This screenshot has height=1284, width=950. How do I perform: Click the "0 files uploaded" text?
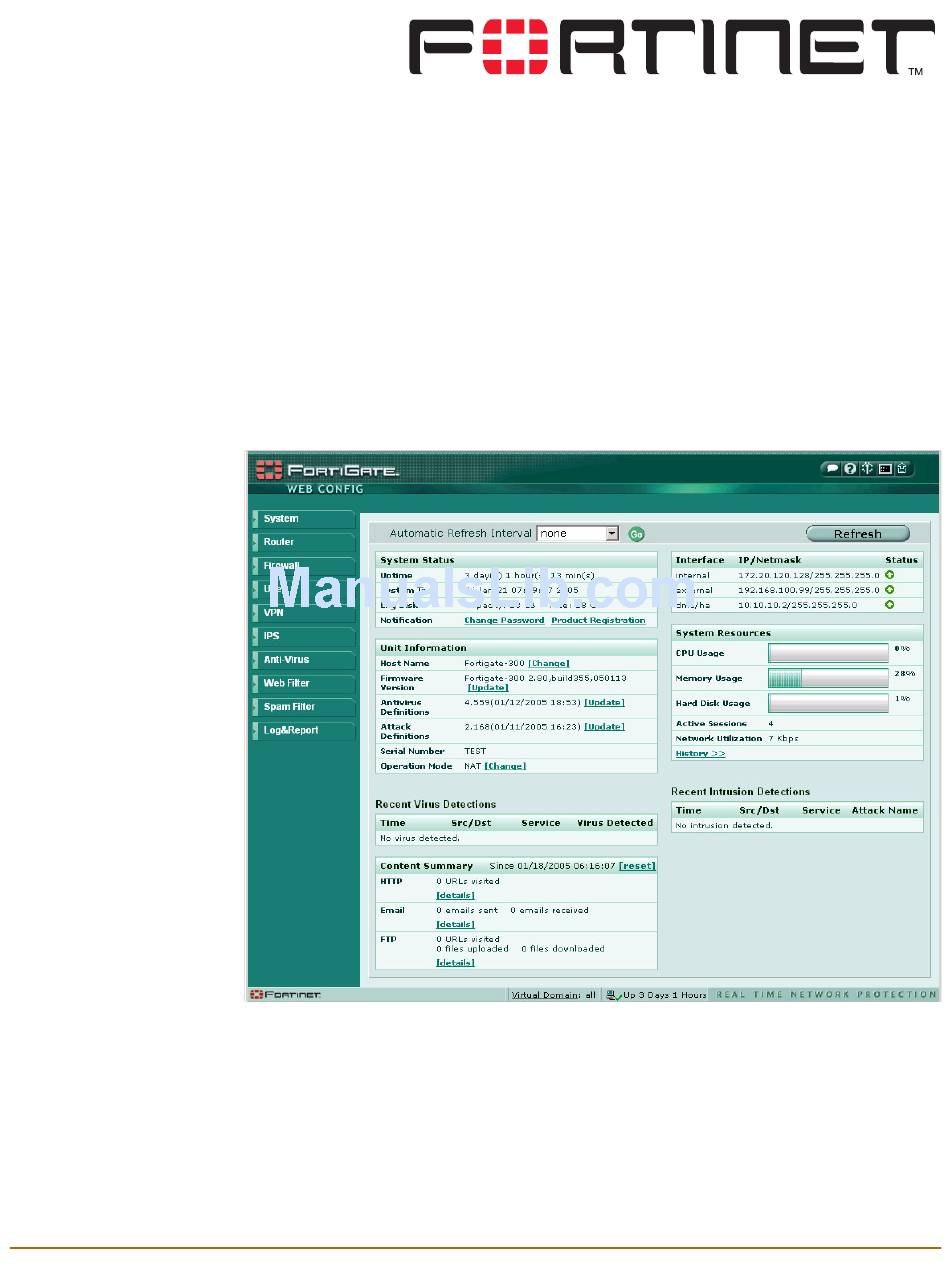point(472,948)
